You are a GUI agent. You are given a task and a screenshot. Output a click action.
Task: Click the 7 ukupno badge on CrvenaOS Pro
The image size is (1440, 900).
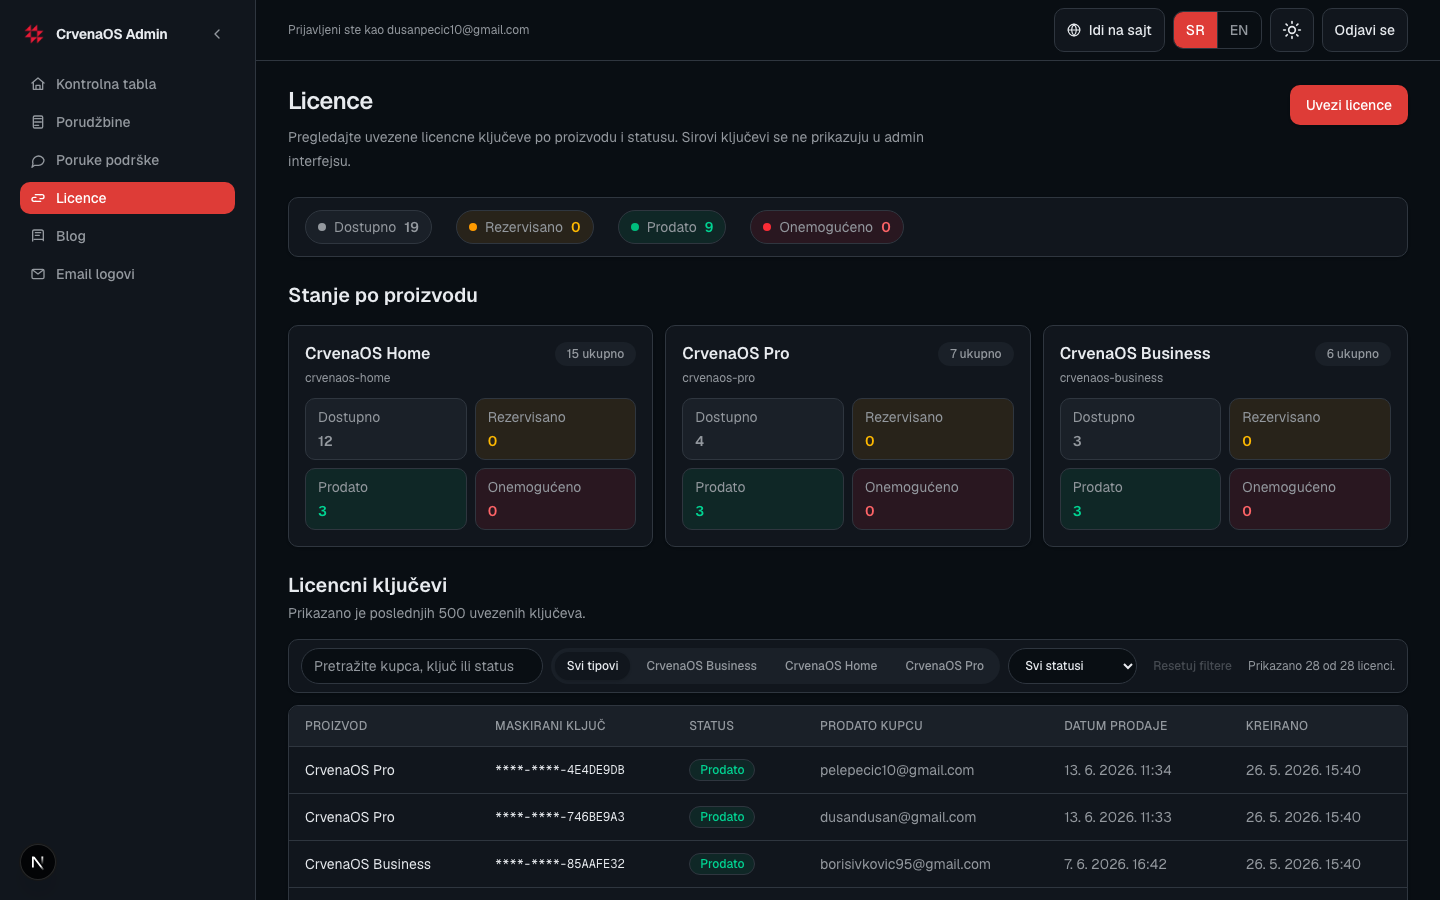(x=975, y=354)
